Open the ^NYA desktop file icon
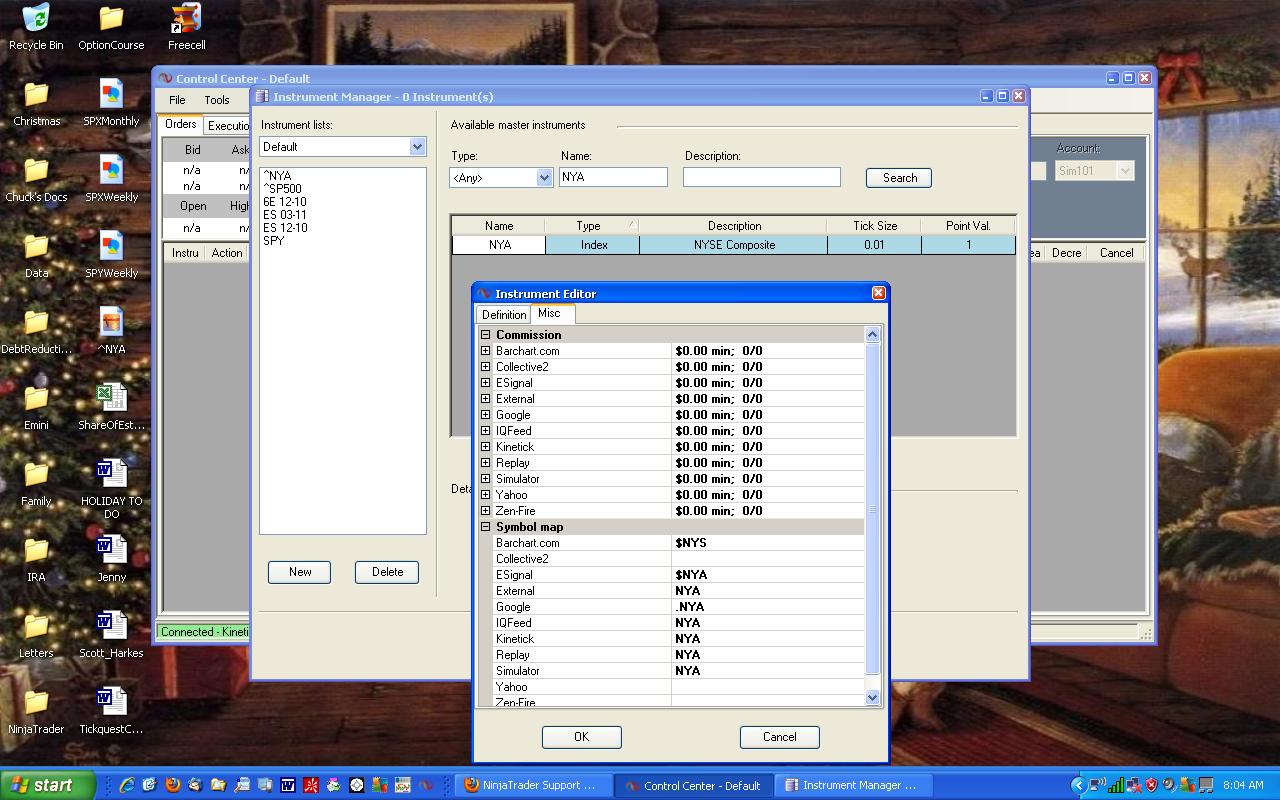The image size is (1280, 800). (x=111, y=323)
